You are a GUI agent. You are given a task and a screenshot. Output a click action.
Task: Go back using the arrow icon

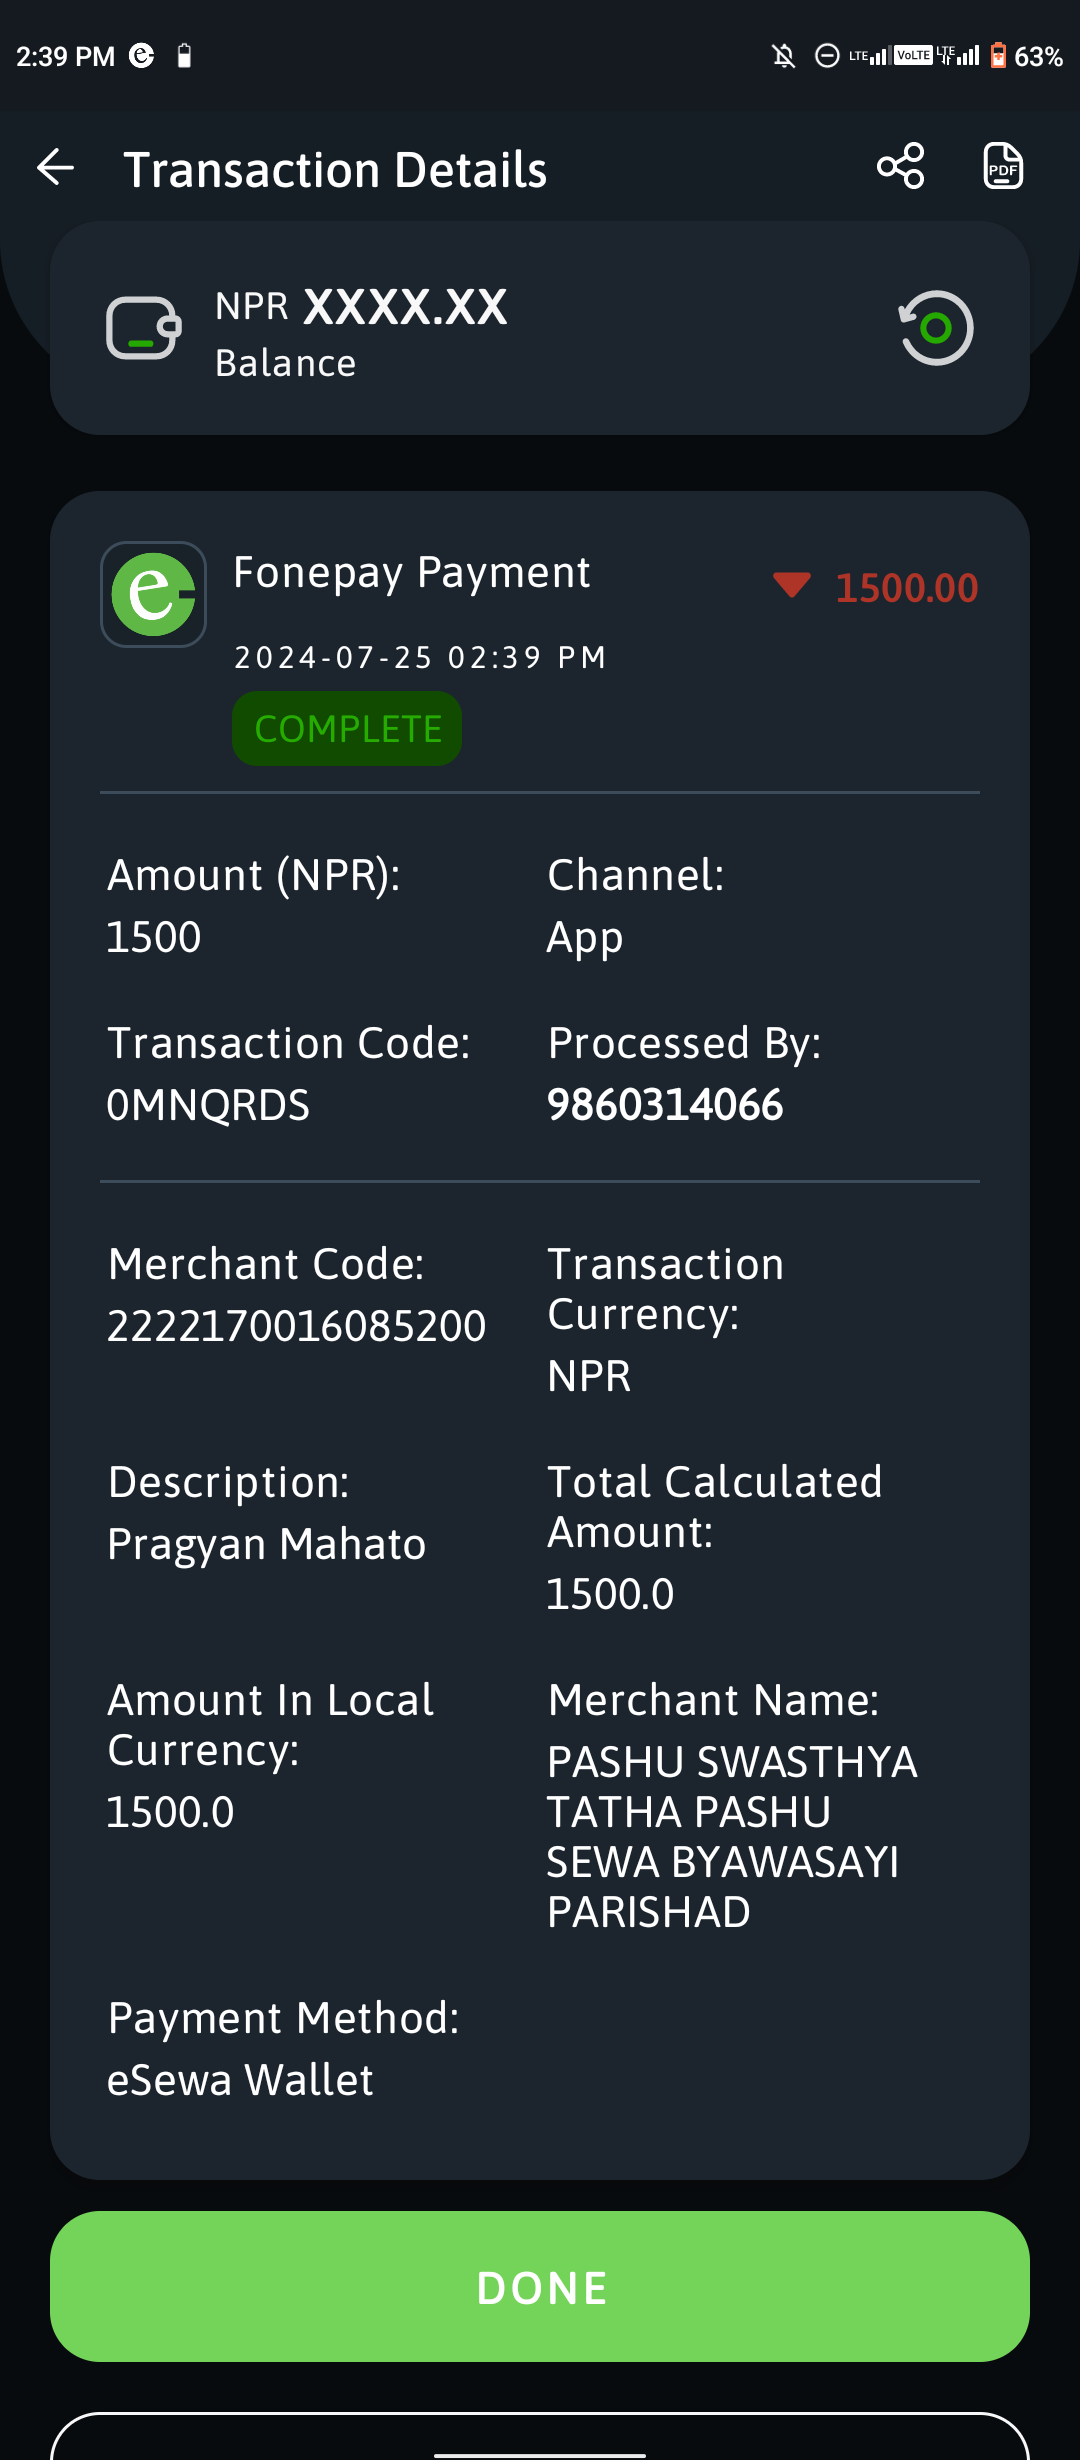pyautogui.click(x=56, y=167)
